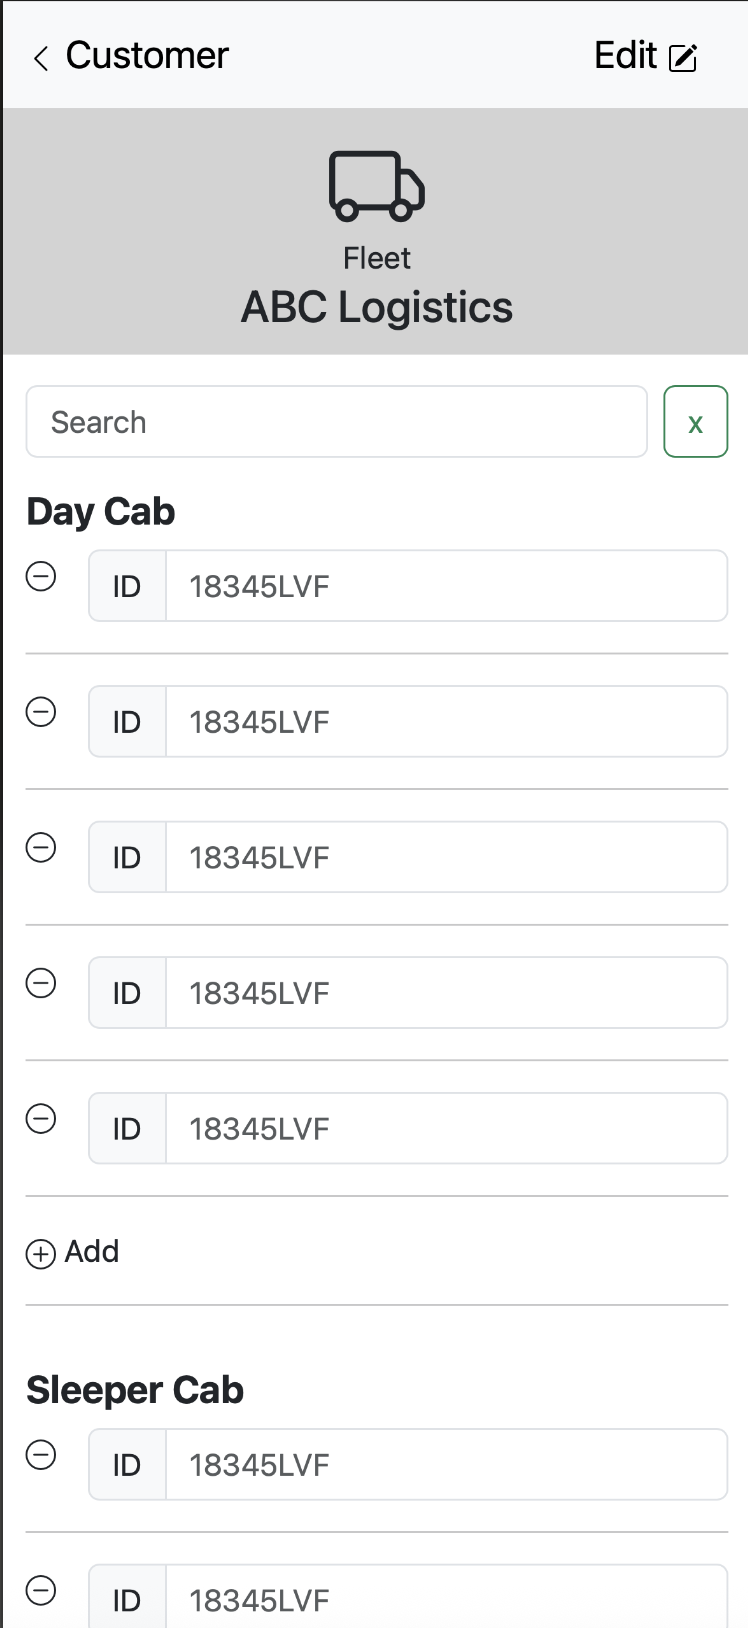Tap the Edit button in header
748x1628 pixels.
(644, 56)
